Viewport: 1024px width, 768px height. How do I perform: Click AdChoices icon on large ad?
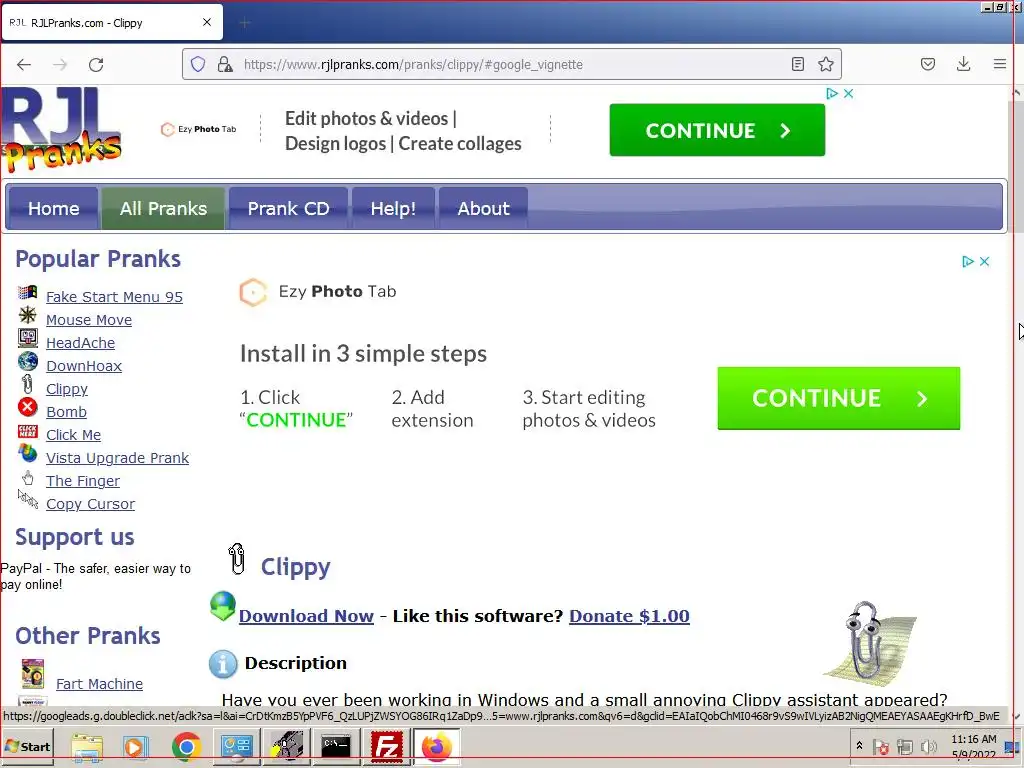(x=968, y=261)
